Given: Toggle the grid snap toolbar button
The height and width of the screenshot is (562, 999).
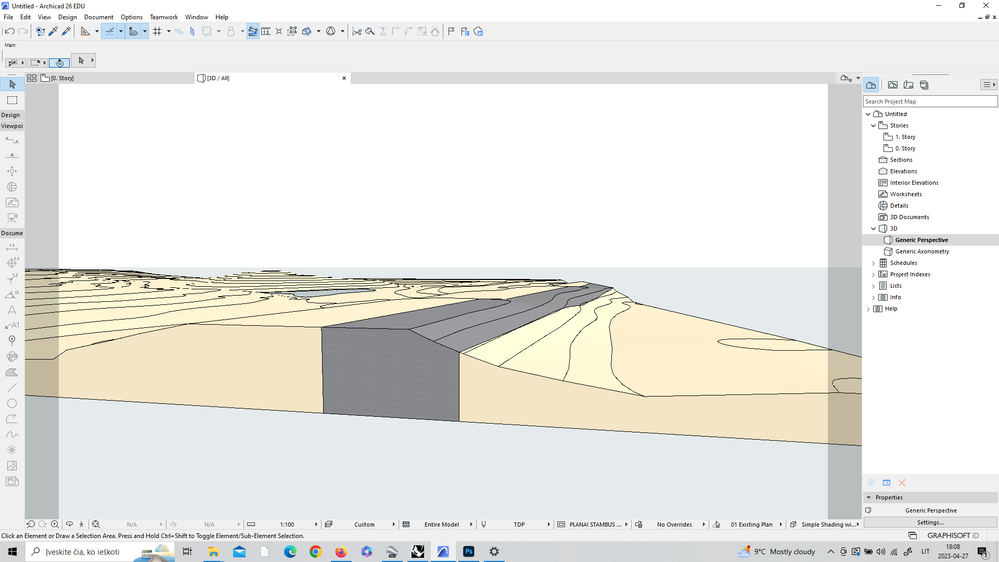Looking at the screenshot, I should pos(157,31).
